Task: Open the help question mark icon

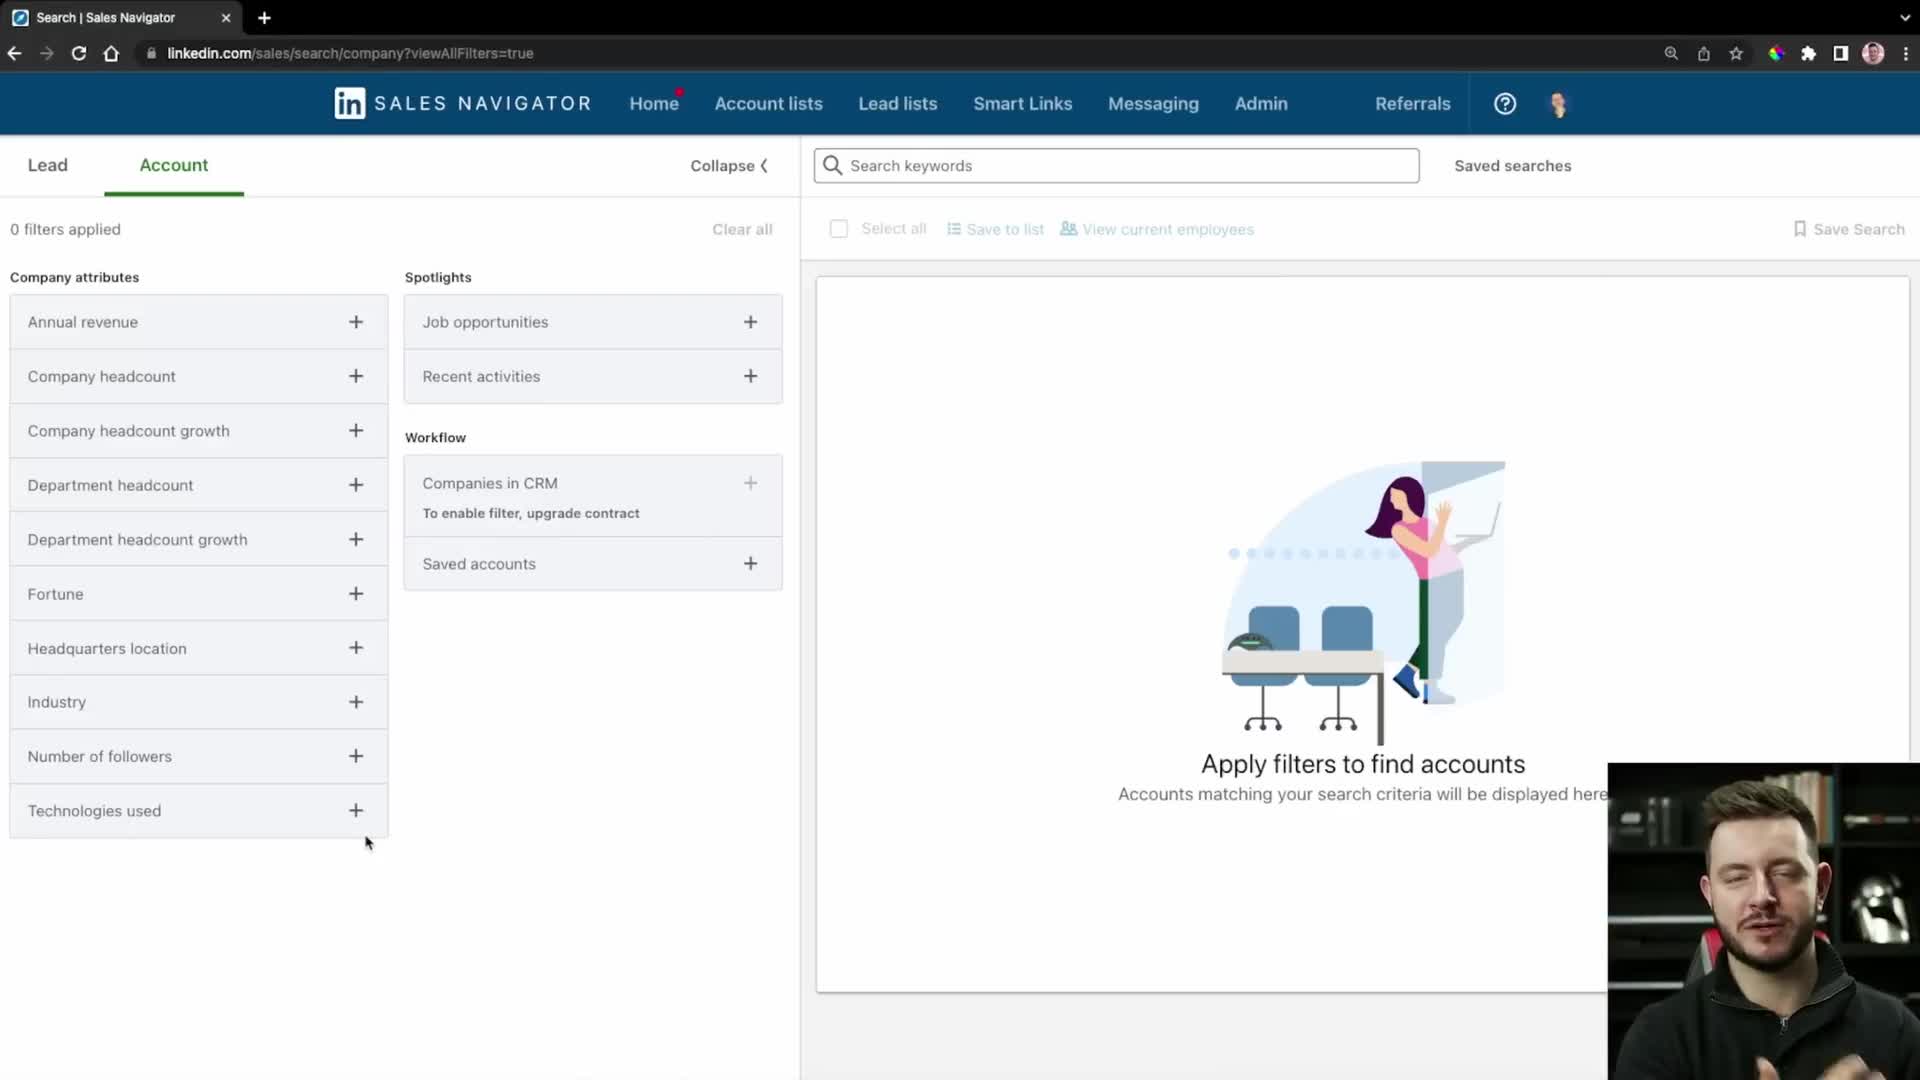Action: pos(1504,104)
